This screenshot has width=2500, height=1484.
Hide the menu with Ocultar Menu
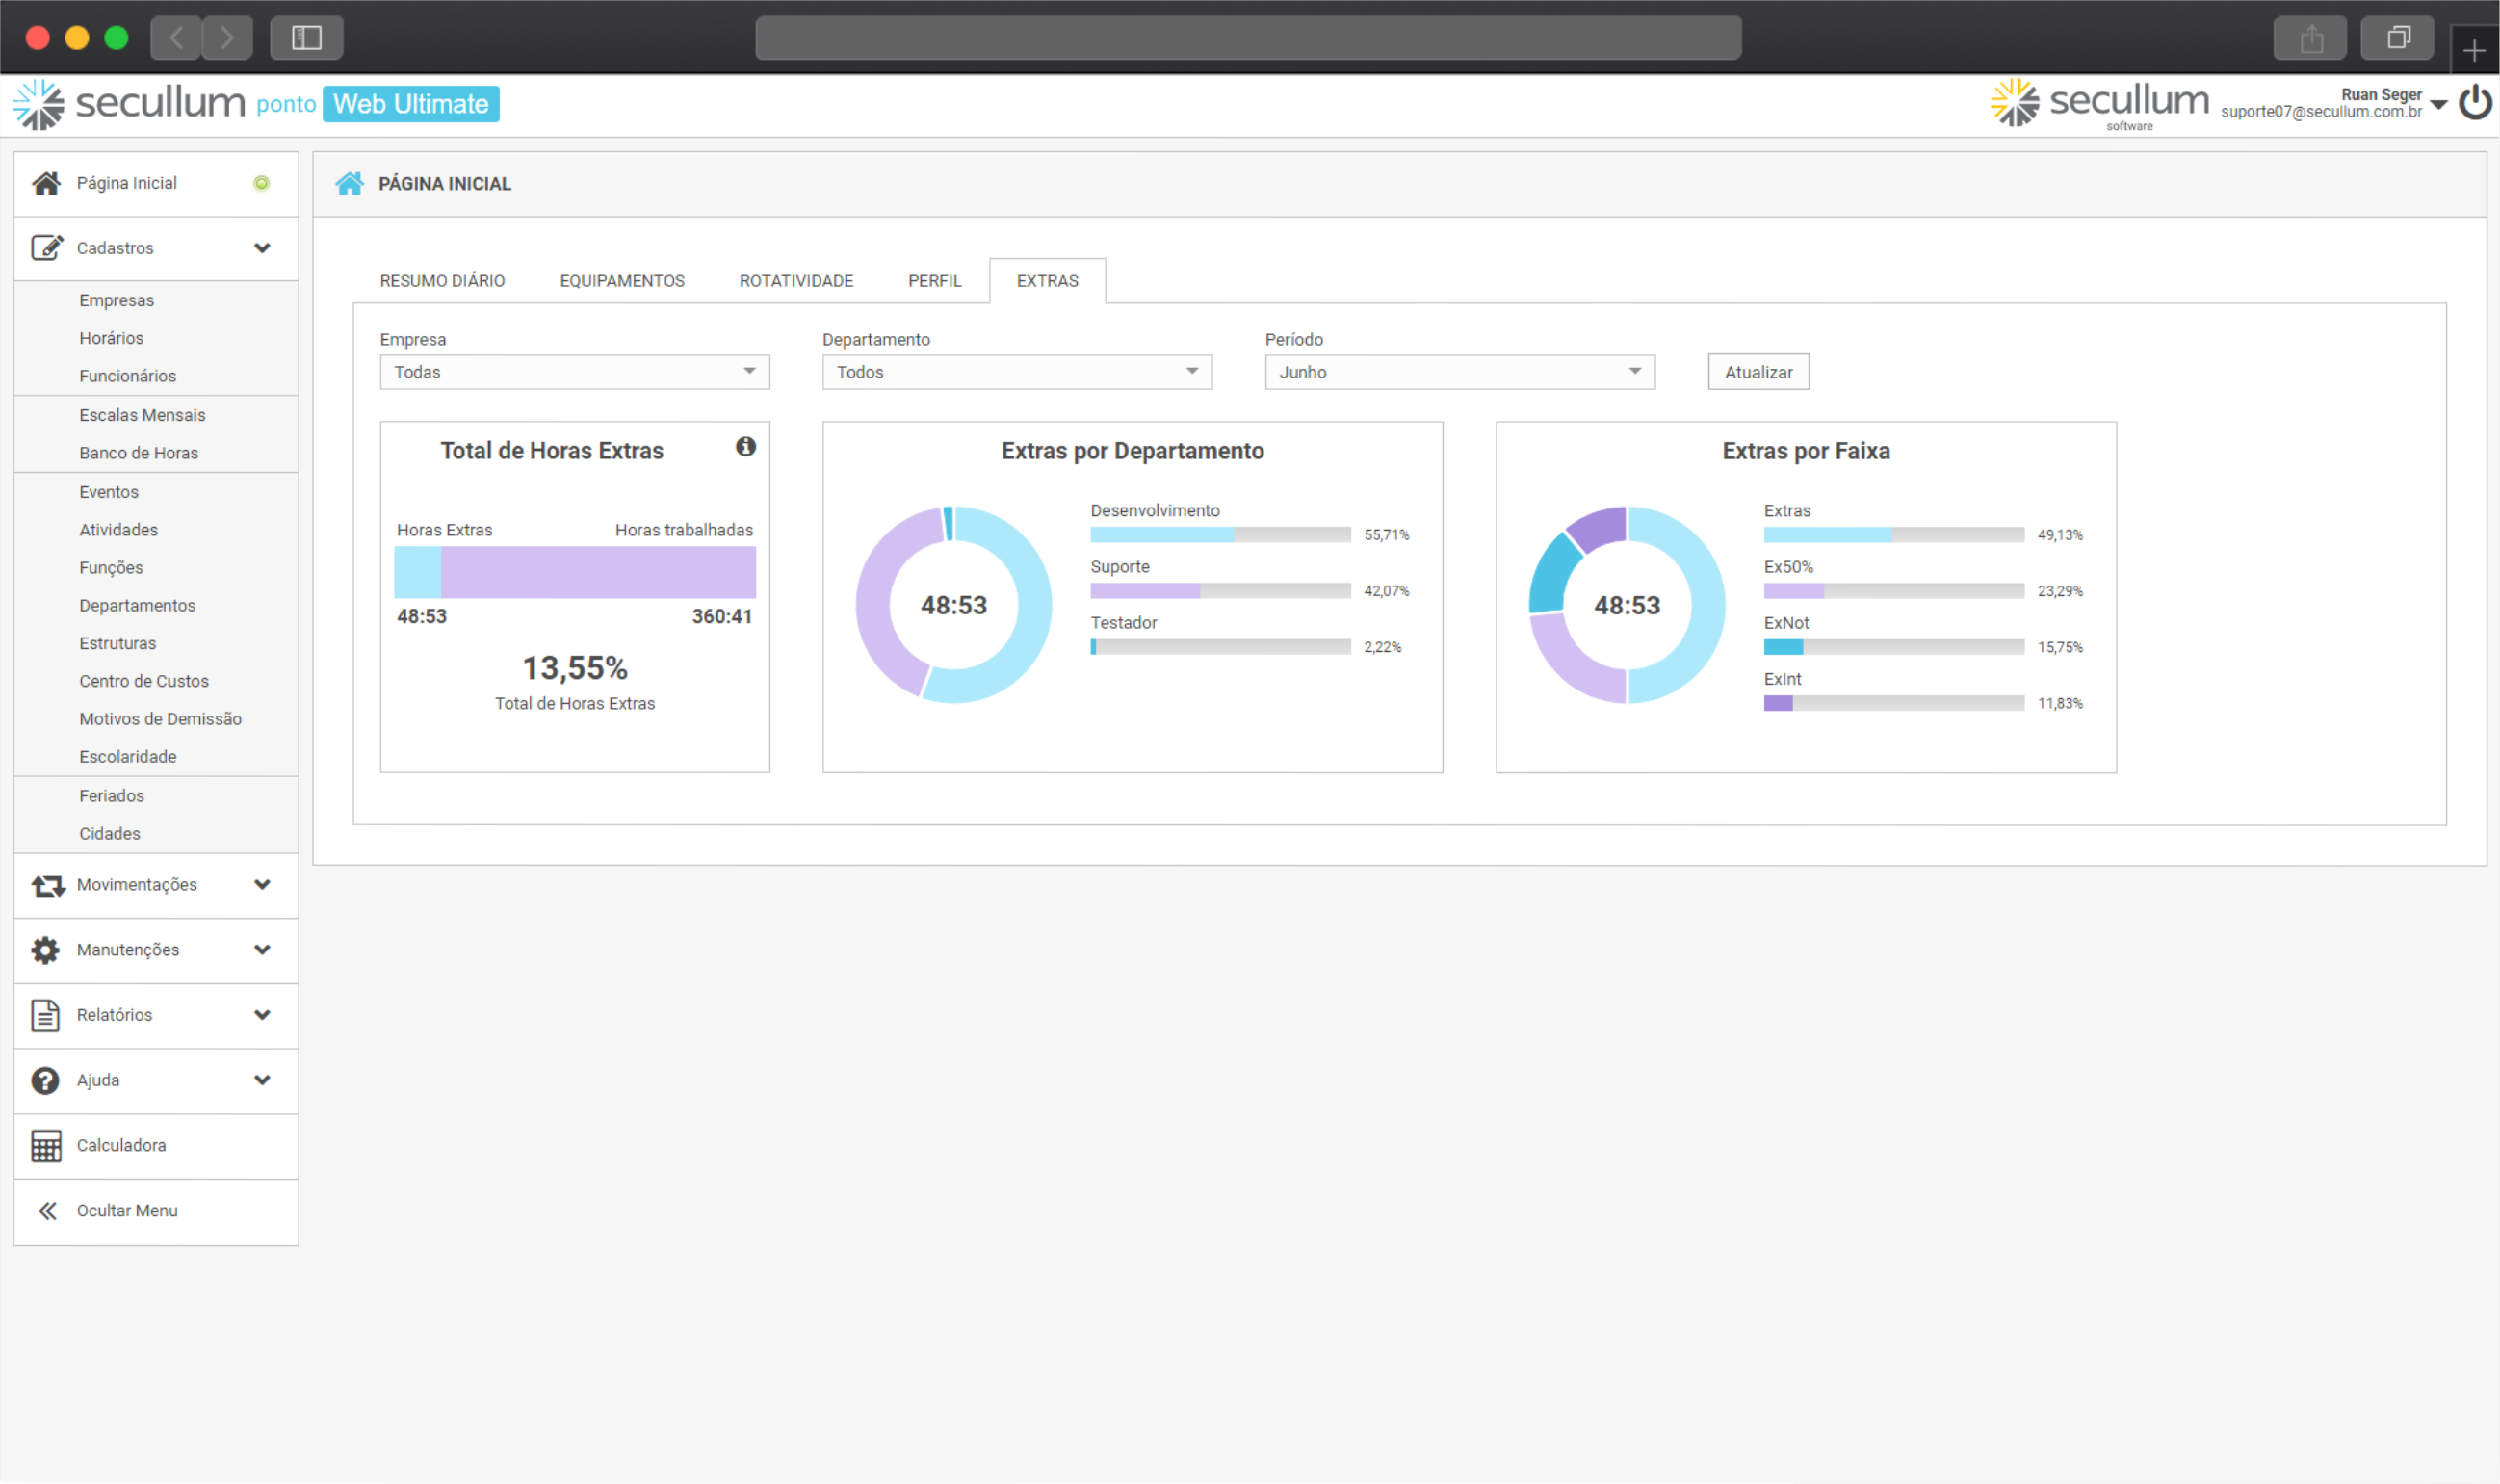pos(127,1211)
